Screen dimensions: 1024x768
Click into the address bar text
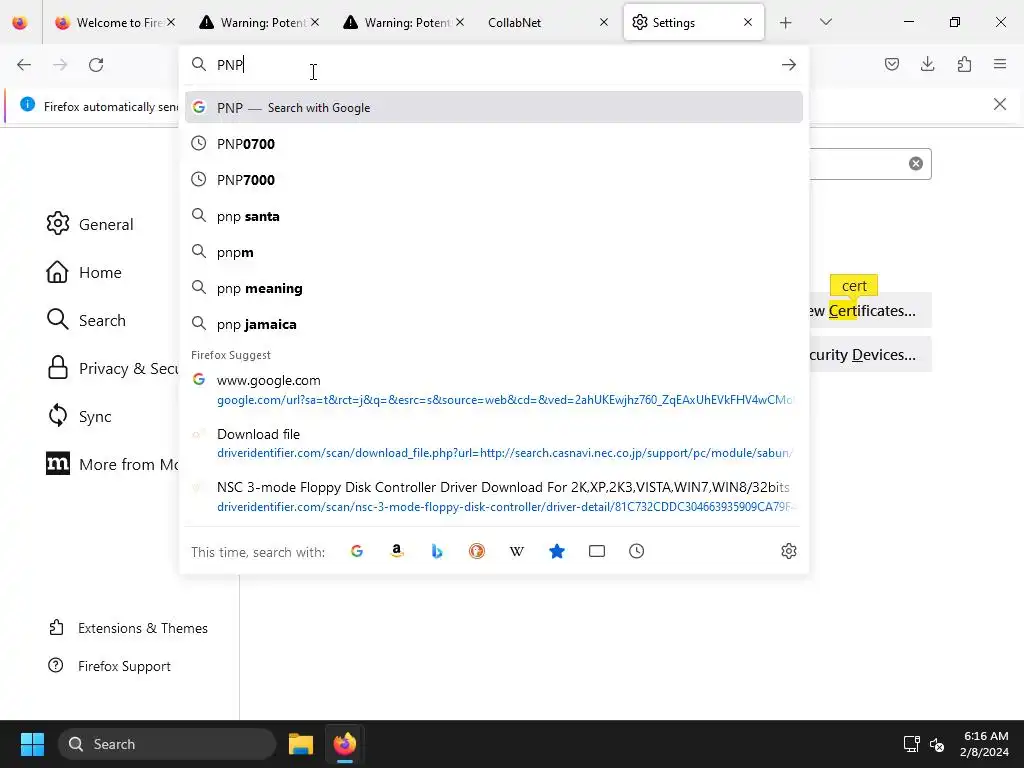(x=496, y=65)
